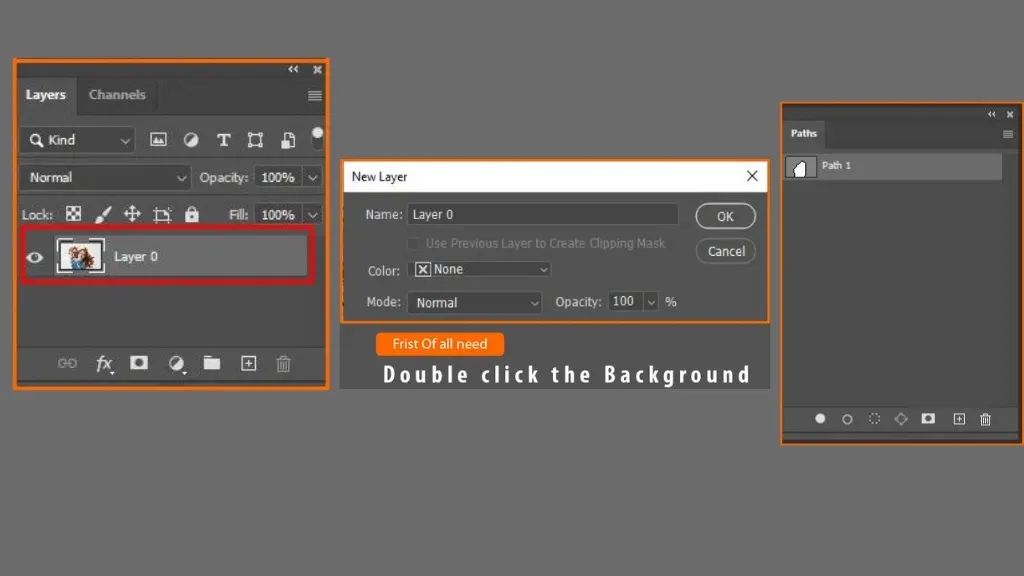This screenshot has height=576, width=1024.
Task: Lock position move-arrows icon
Action: pos(132,214)
